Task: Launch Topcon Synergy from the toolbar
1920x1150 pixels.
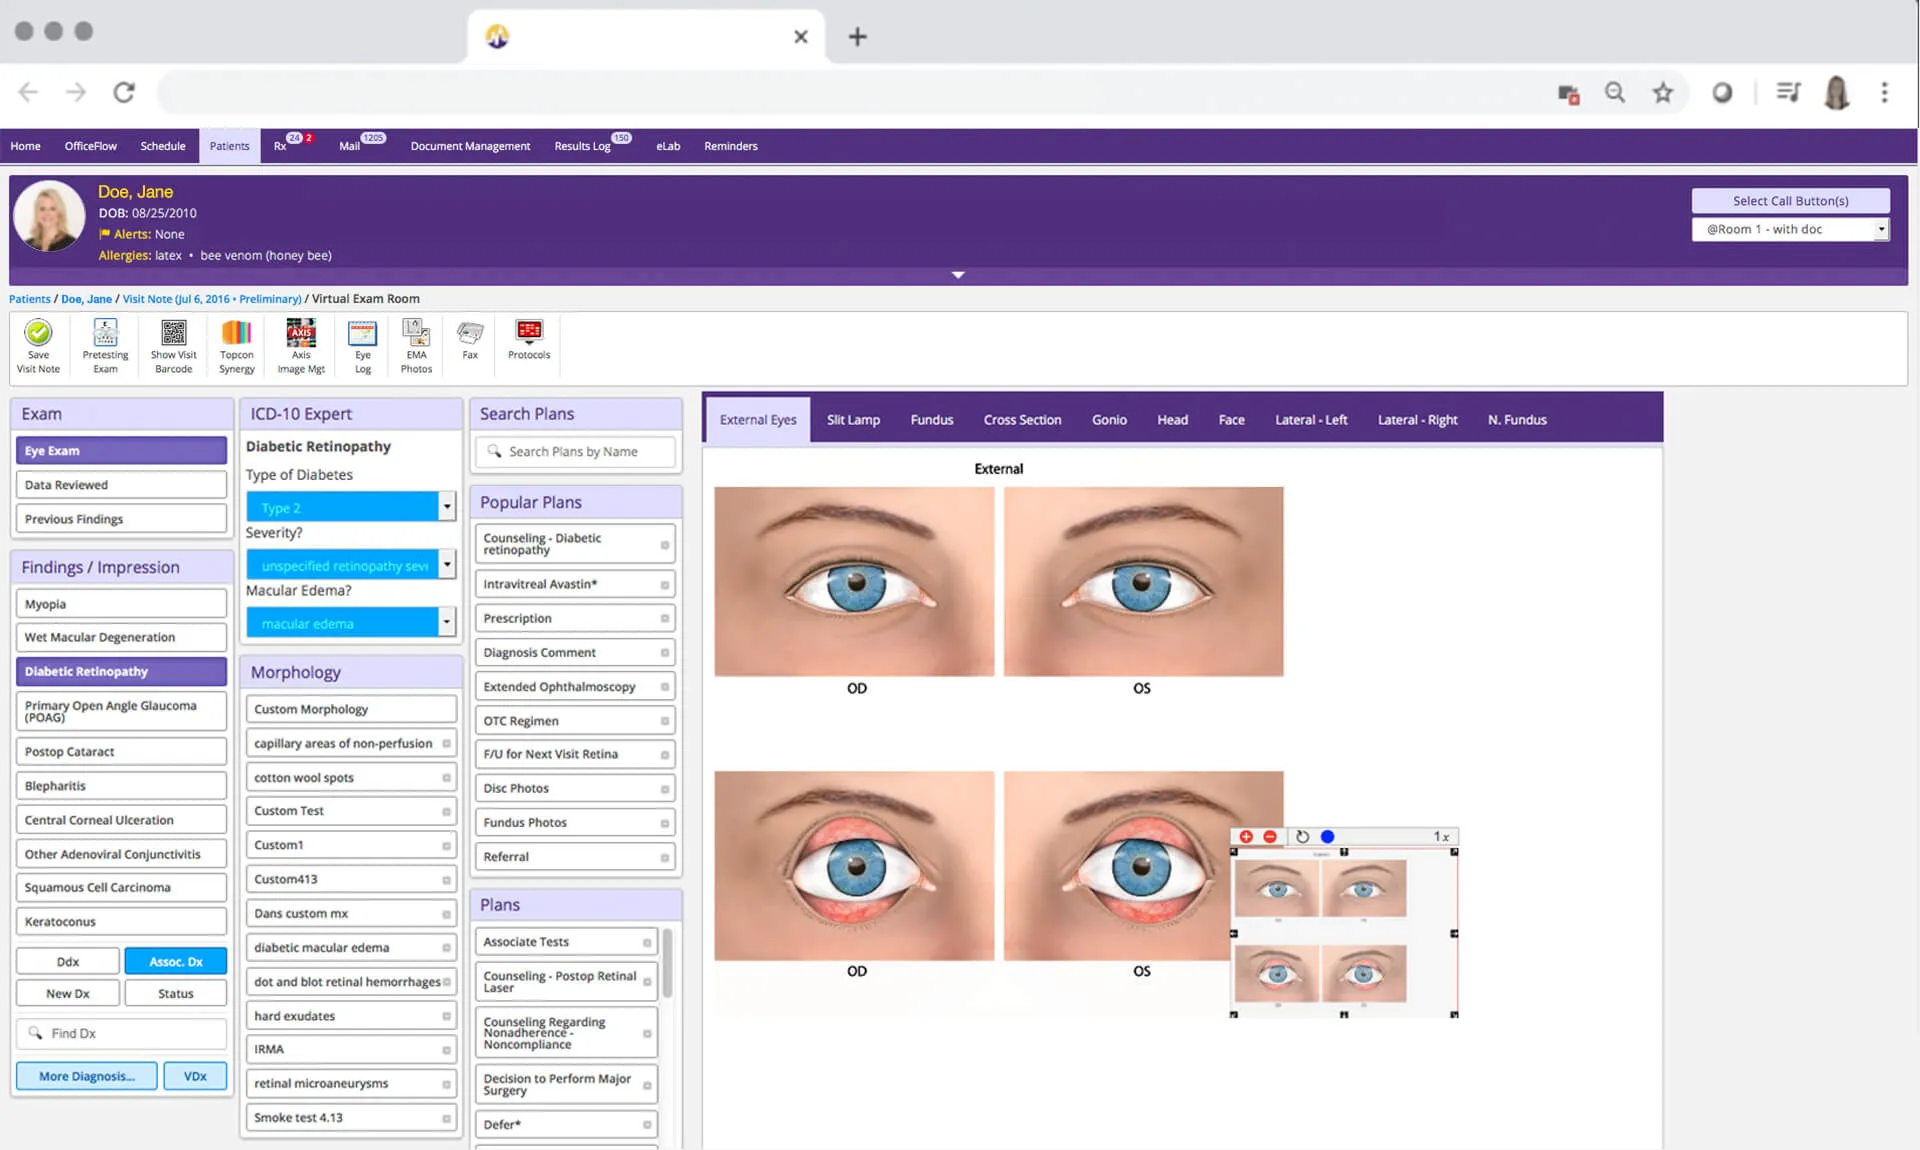Action: click(x=236, y=345)
